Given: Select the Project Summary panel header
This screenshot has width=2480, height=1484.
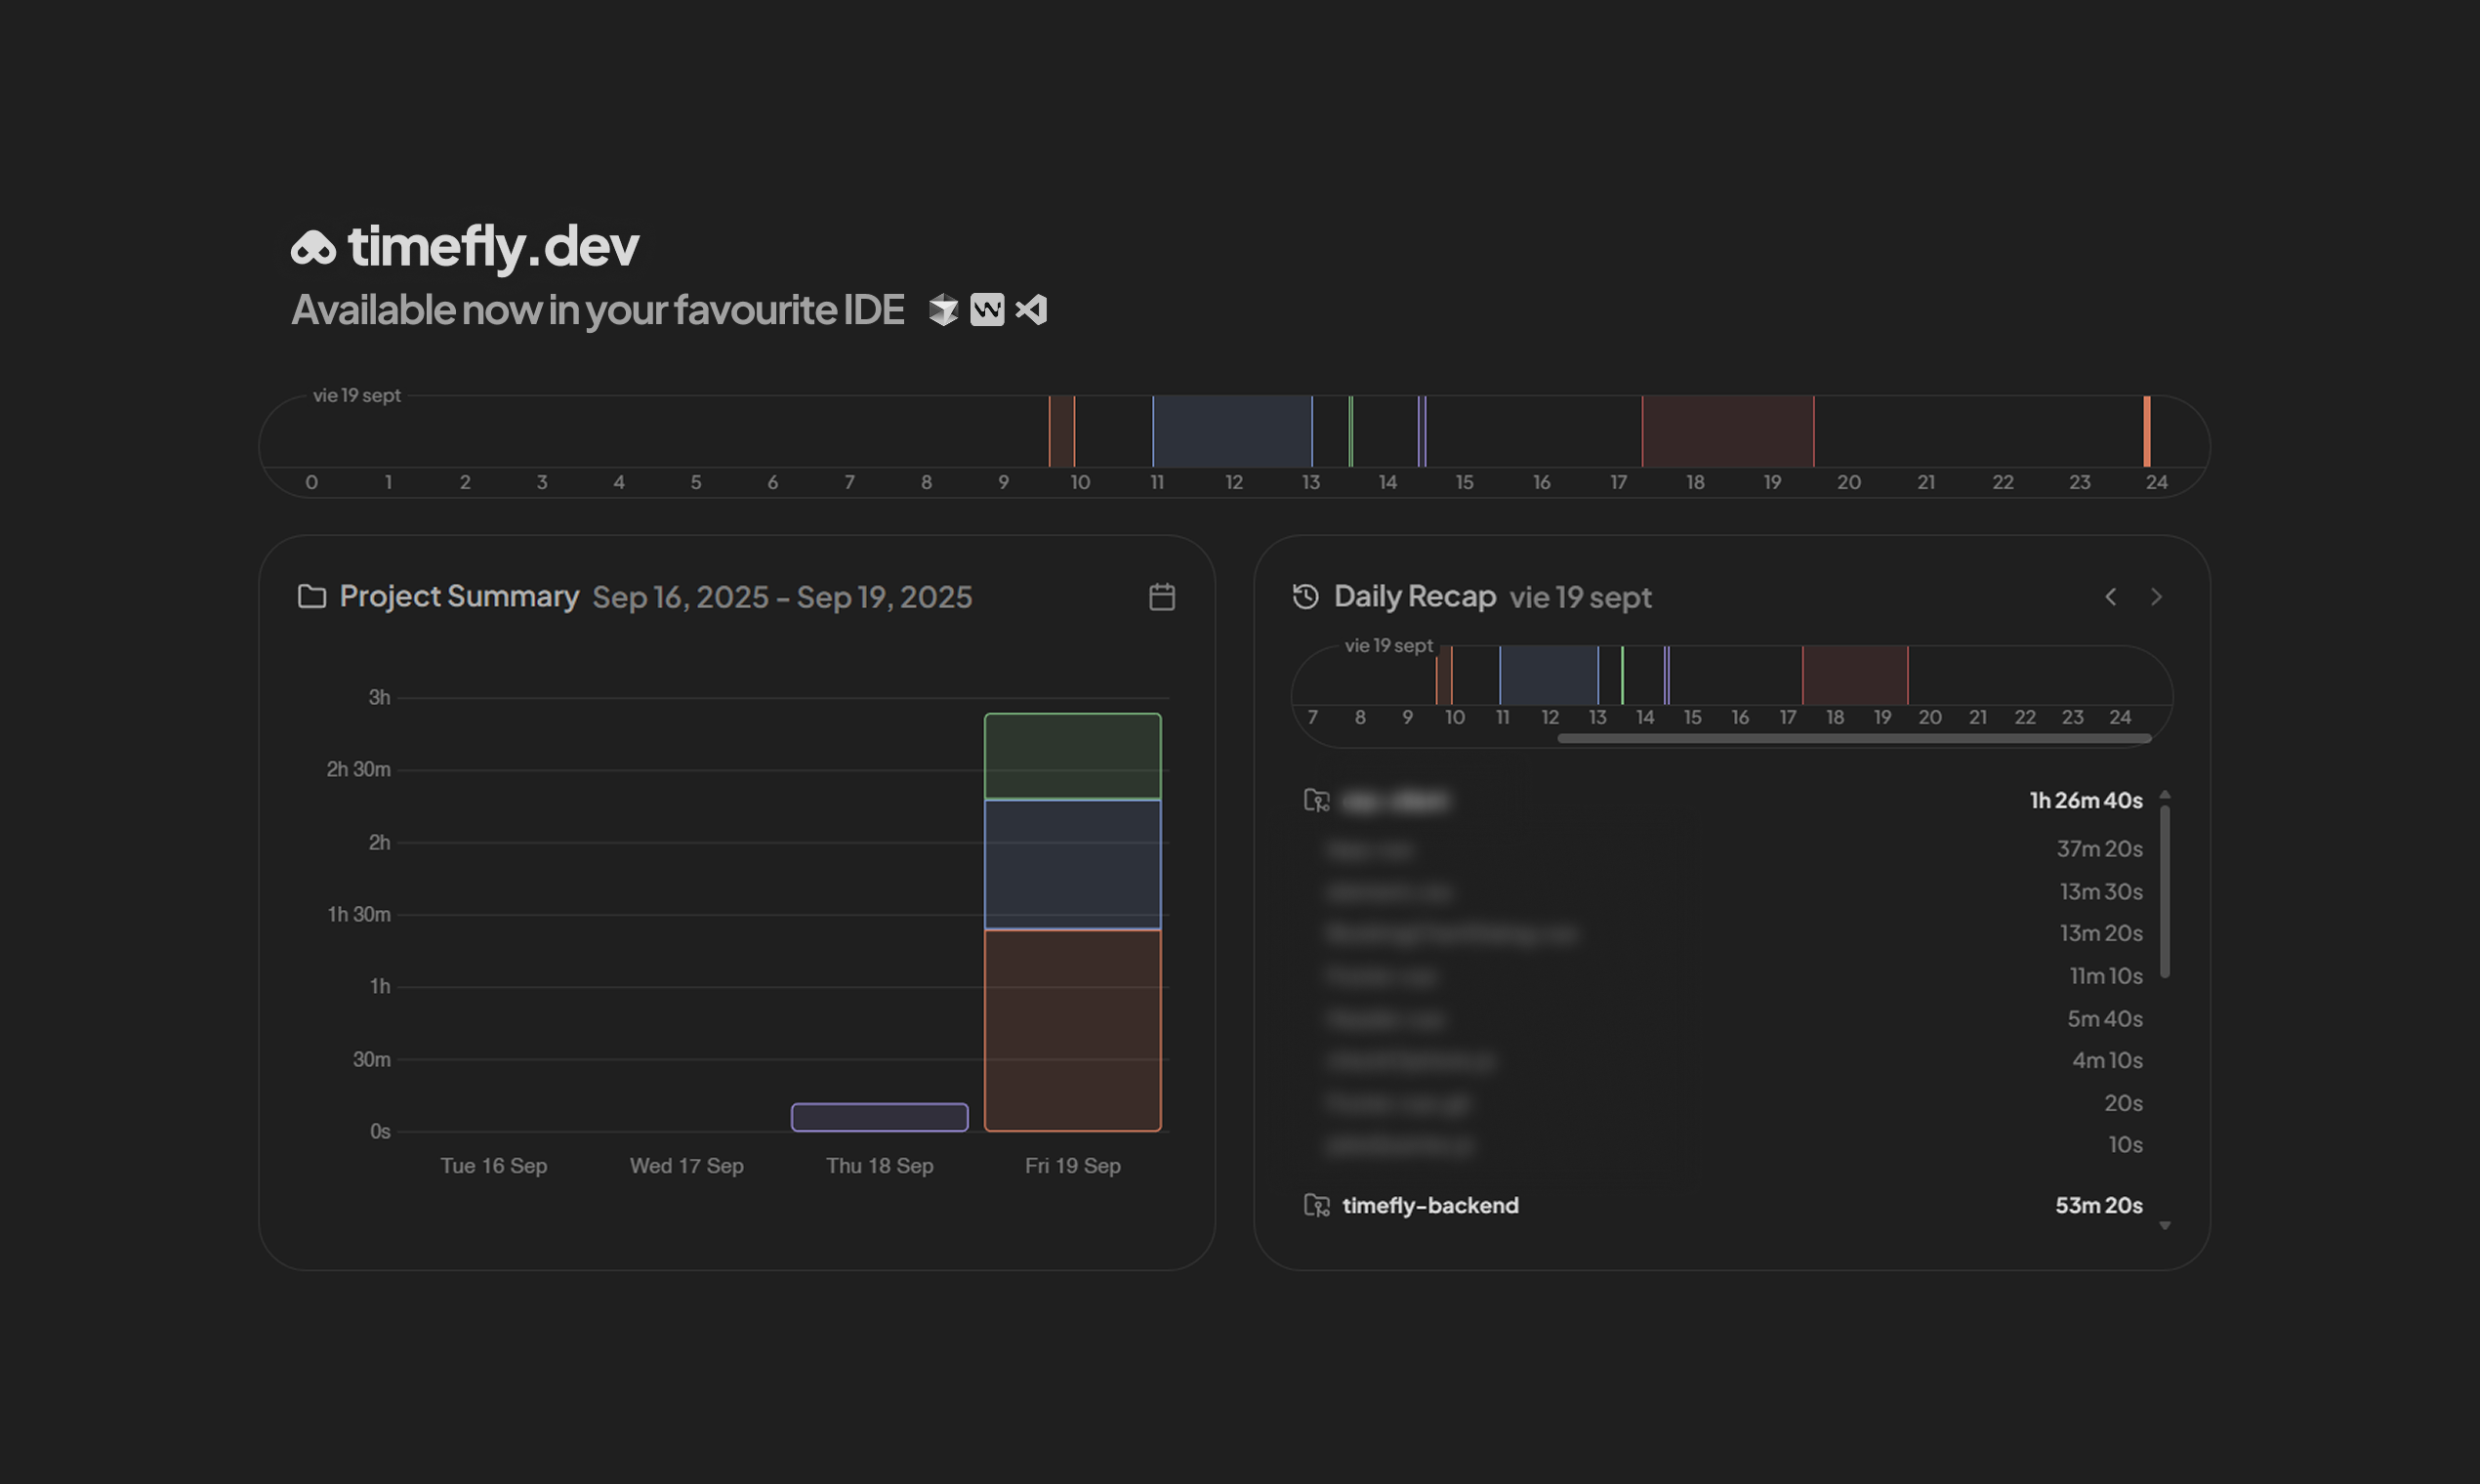Looking at the screenshot, I should click(460, 596).
